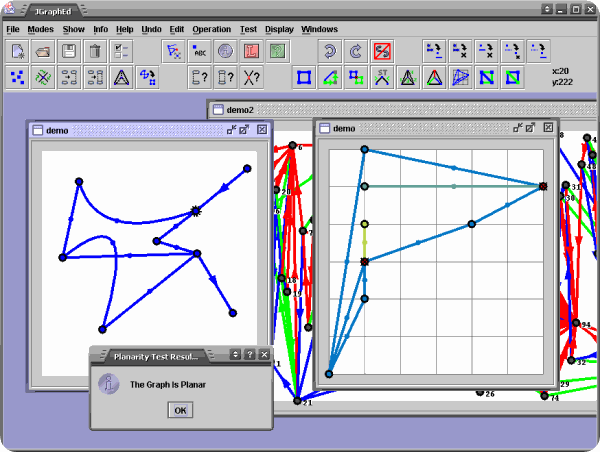Save the graph with floppy disk icon
The height and width of the screenshot is (452, 600).
point(69,51)
